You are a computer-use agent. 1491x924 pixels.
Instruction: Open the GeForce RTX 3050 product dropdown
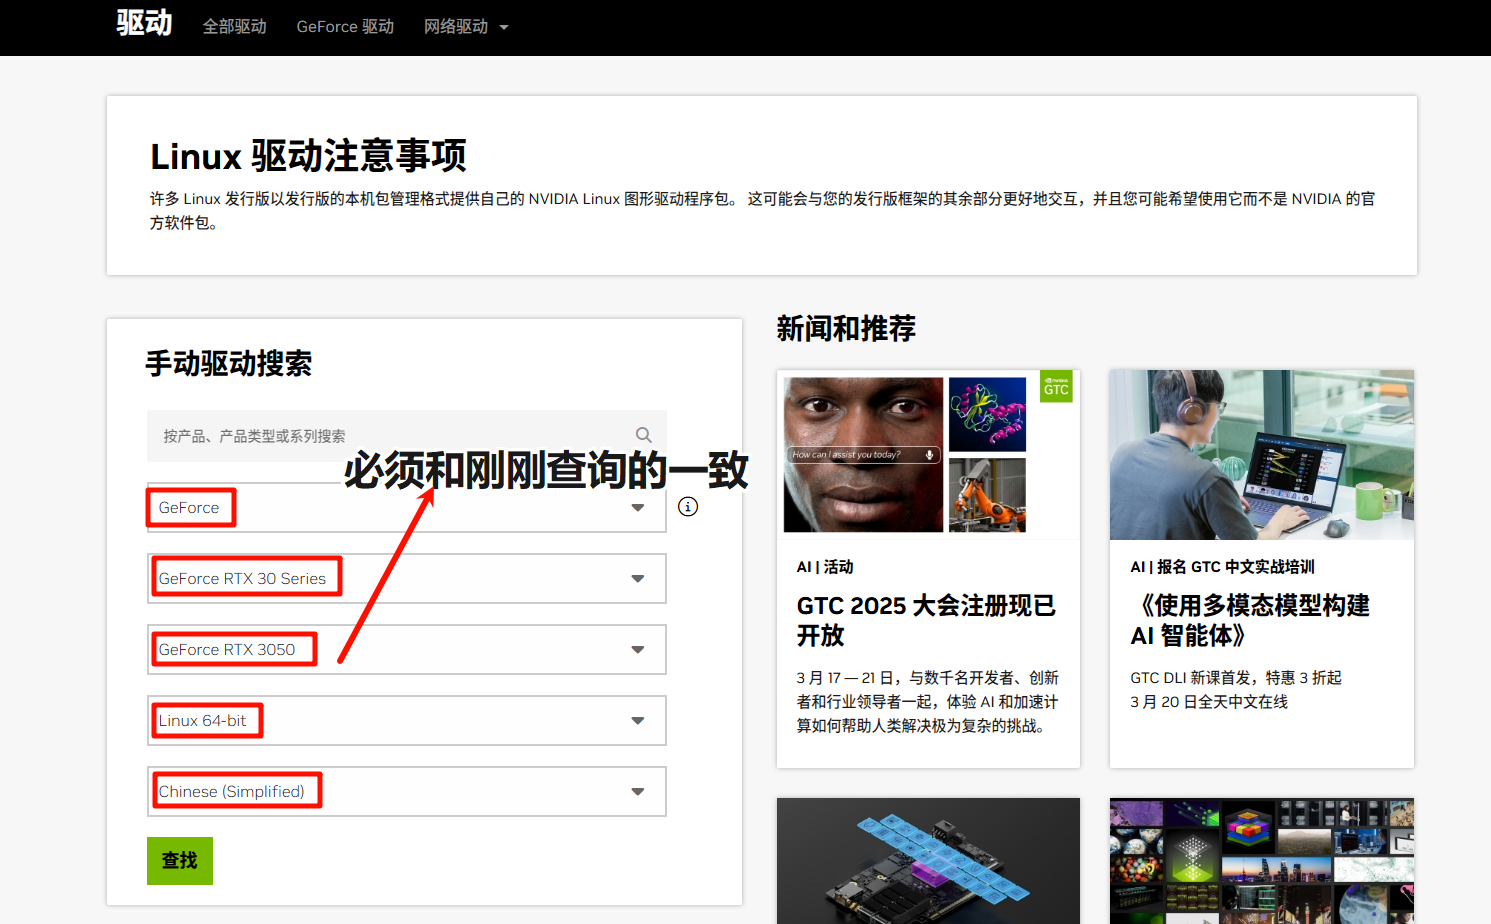point(637,649)
